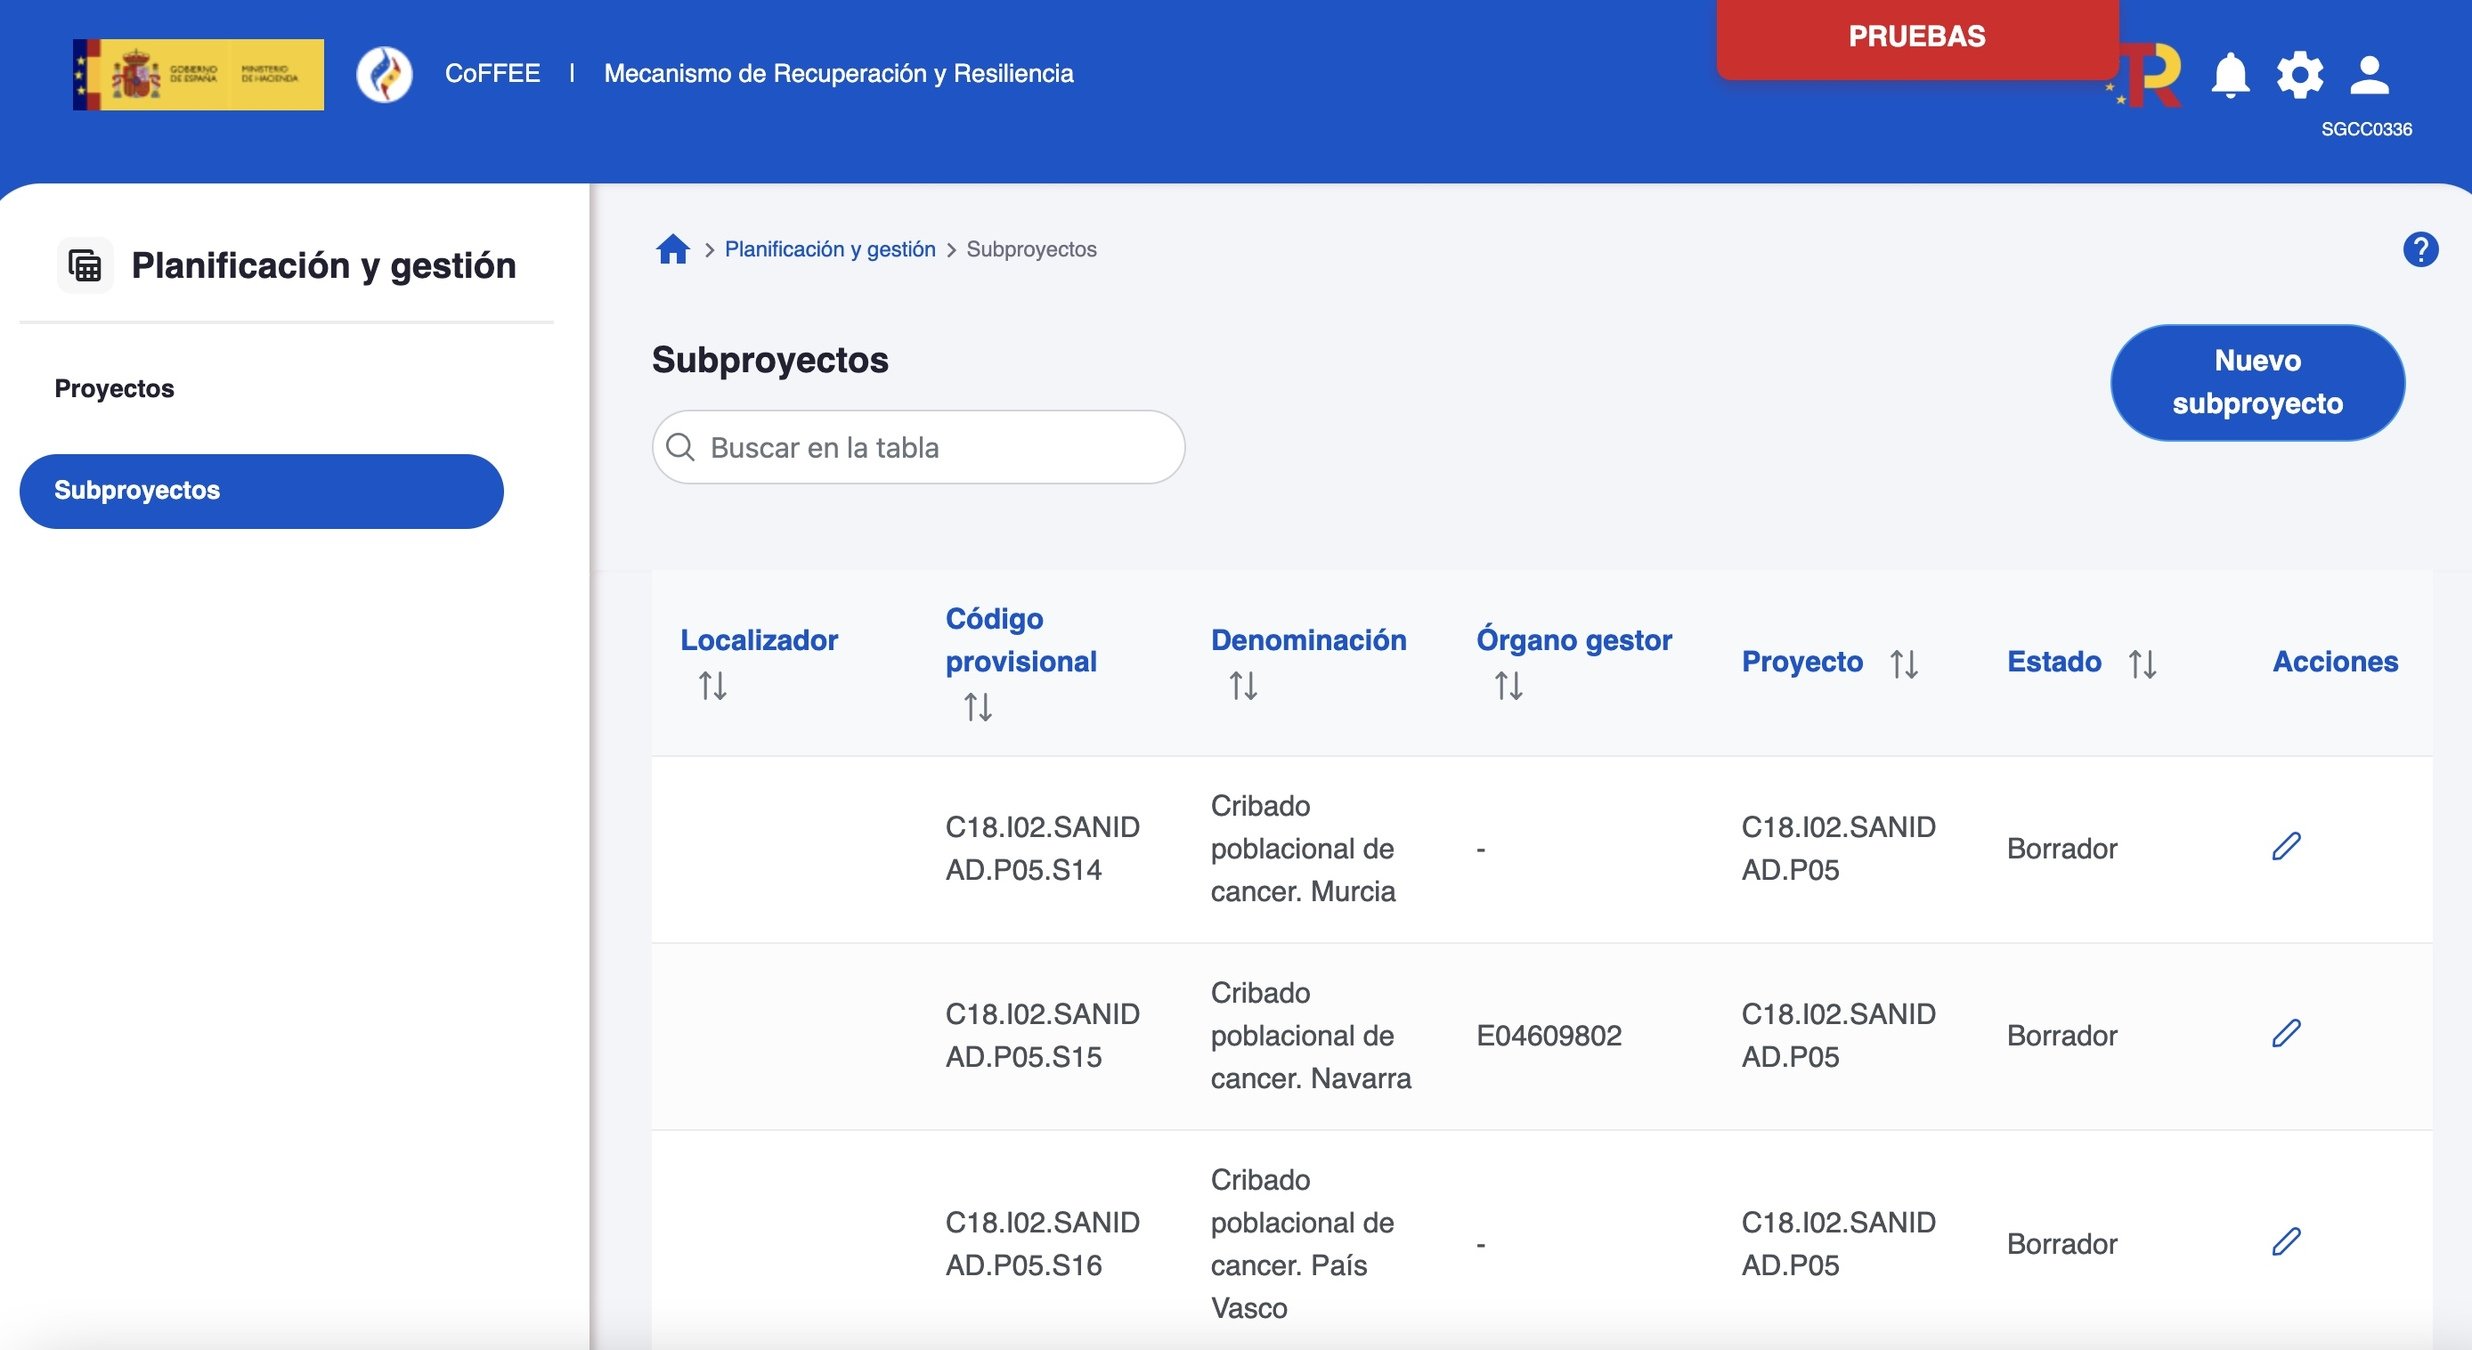Screen dimensions: 2472x1350
Task: Toggle sorting on Proyecto column
Action: click(x=1904, y=664)
